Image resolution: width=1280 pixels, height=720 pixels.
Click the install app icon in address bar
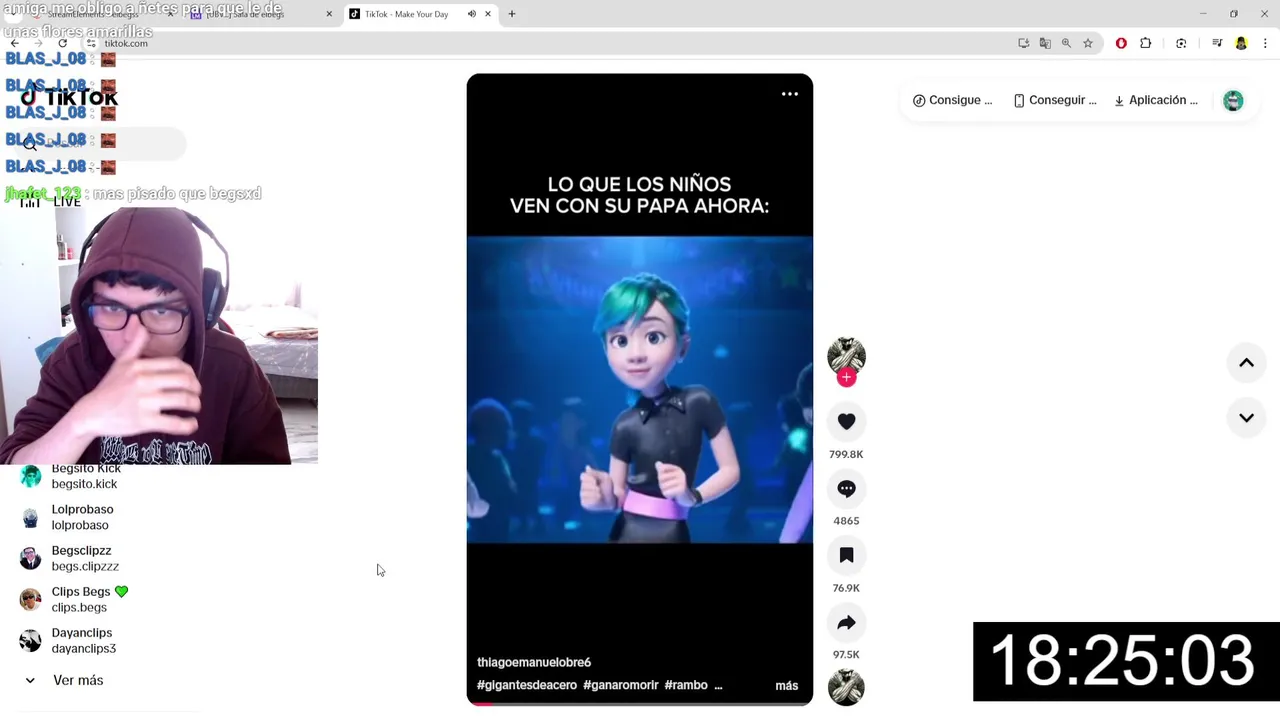tap(1023, 43)
